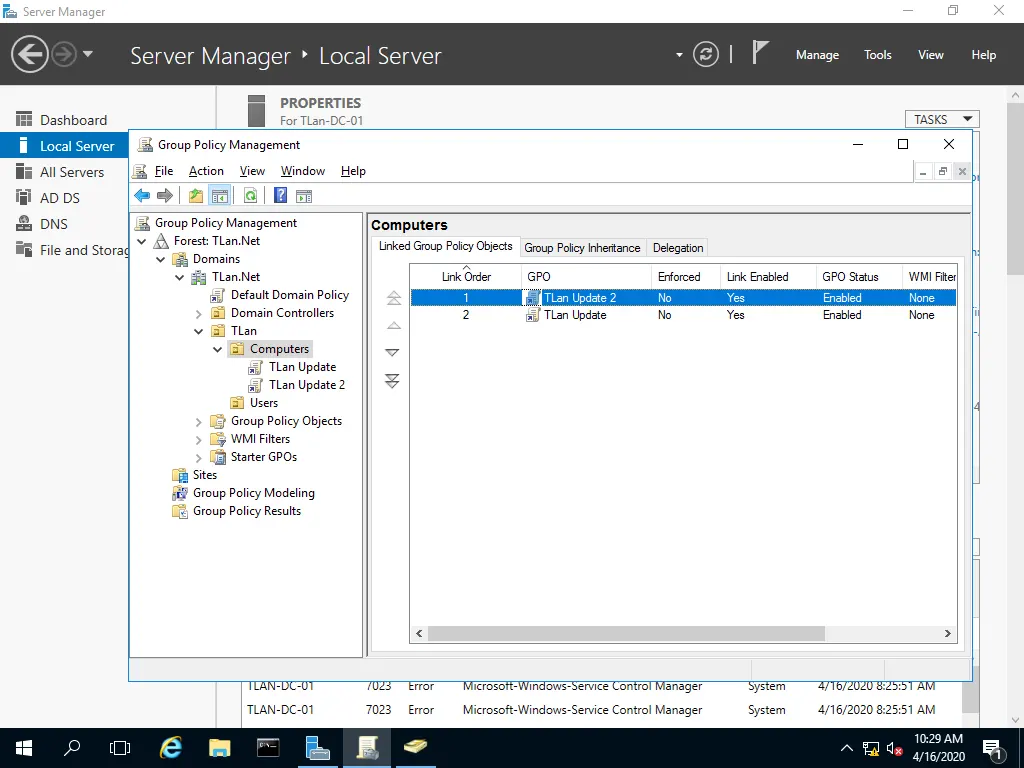Click Server Manager back navigation arrow
The image size is (1024, 768).
pos(29,54)
